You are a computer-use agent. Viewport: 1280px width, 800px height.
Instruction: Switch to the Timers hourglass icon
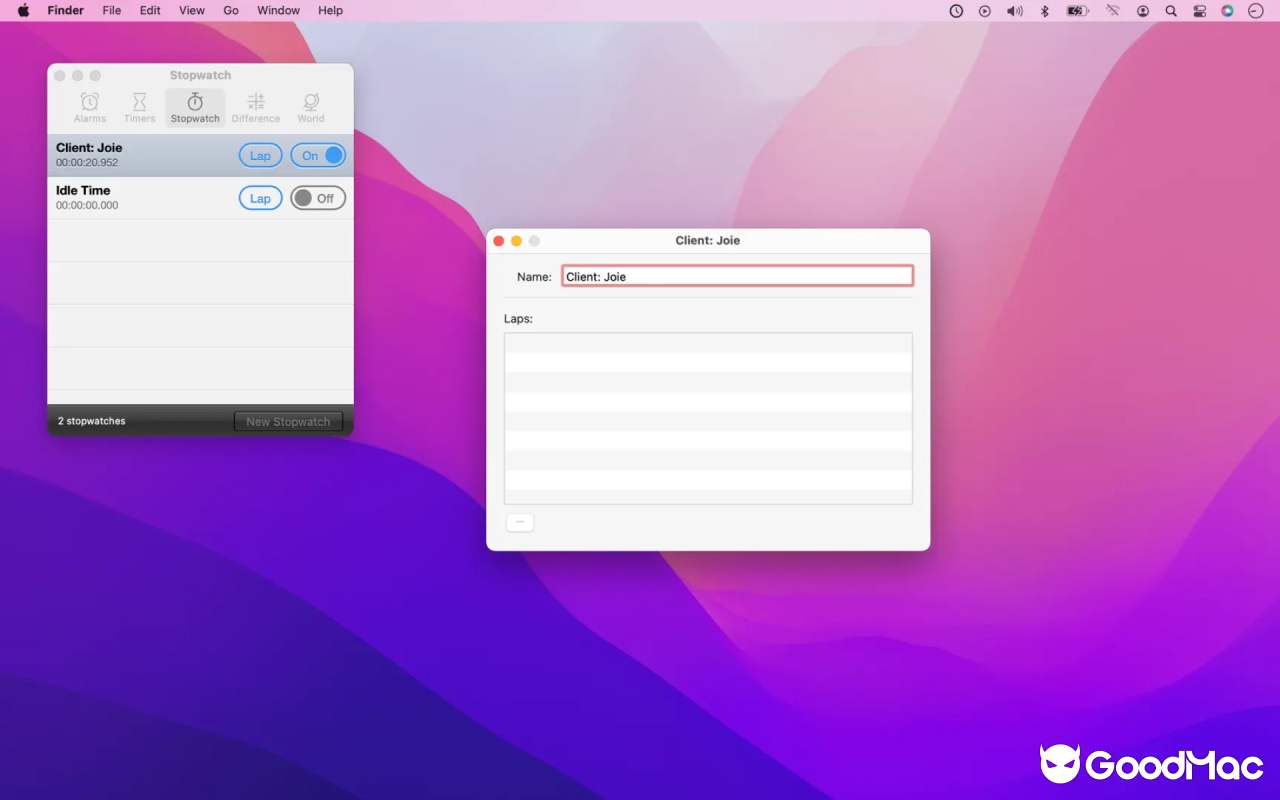(x=140, y=106)
